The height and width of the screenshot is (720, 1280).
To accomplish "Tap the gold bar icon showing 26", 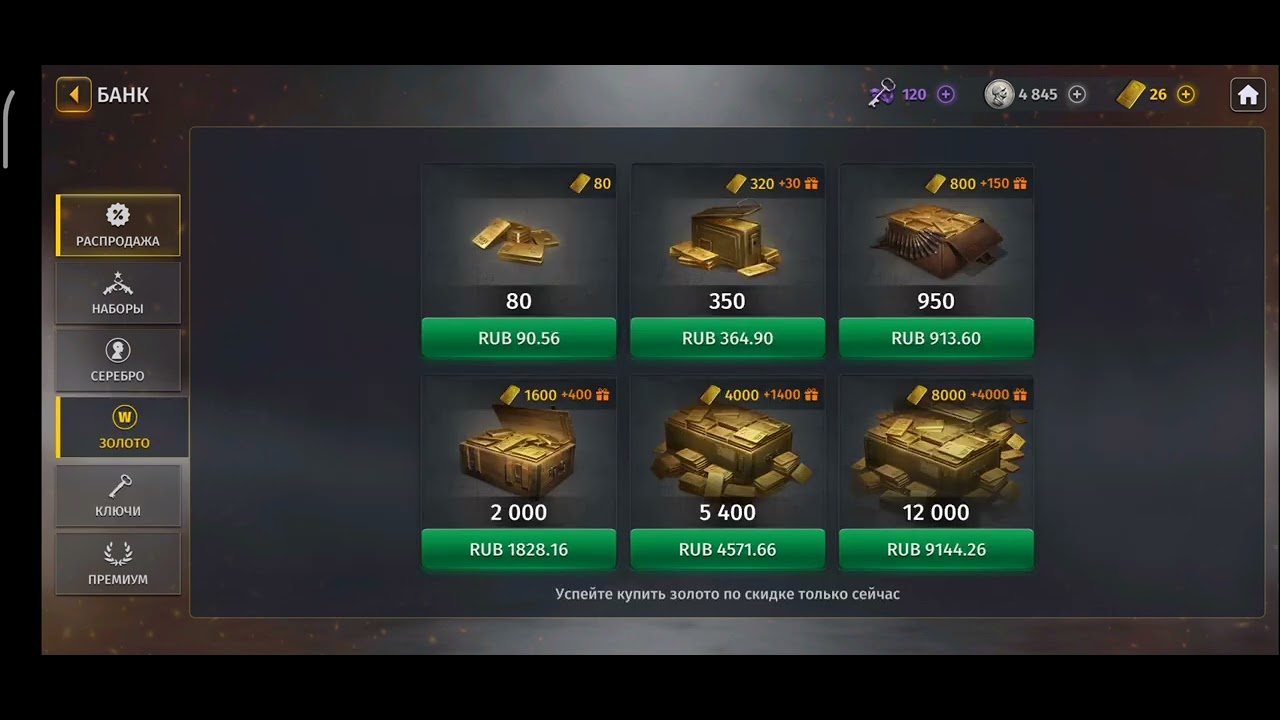I will pyautogui.click(x=1130, y=95).
